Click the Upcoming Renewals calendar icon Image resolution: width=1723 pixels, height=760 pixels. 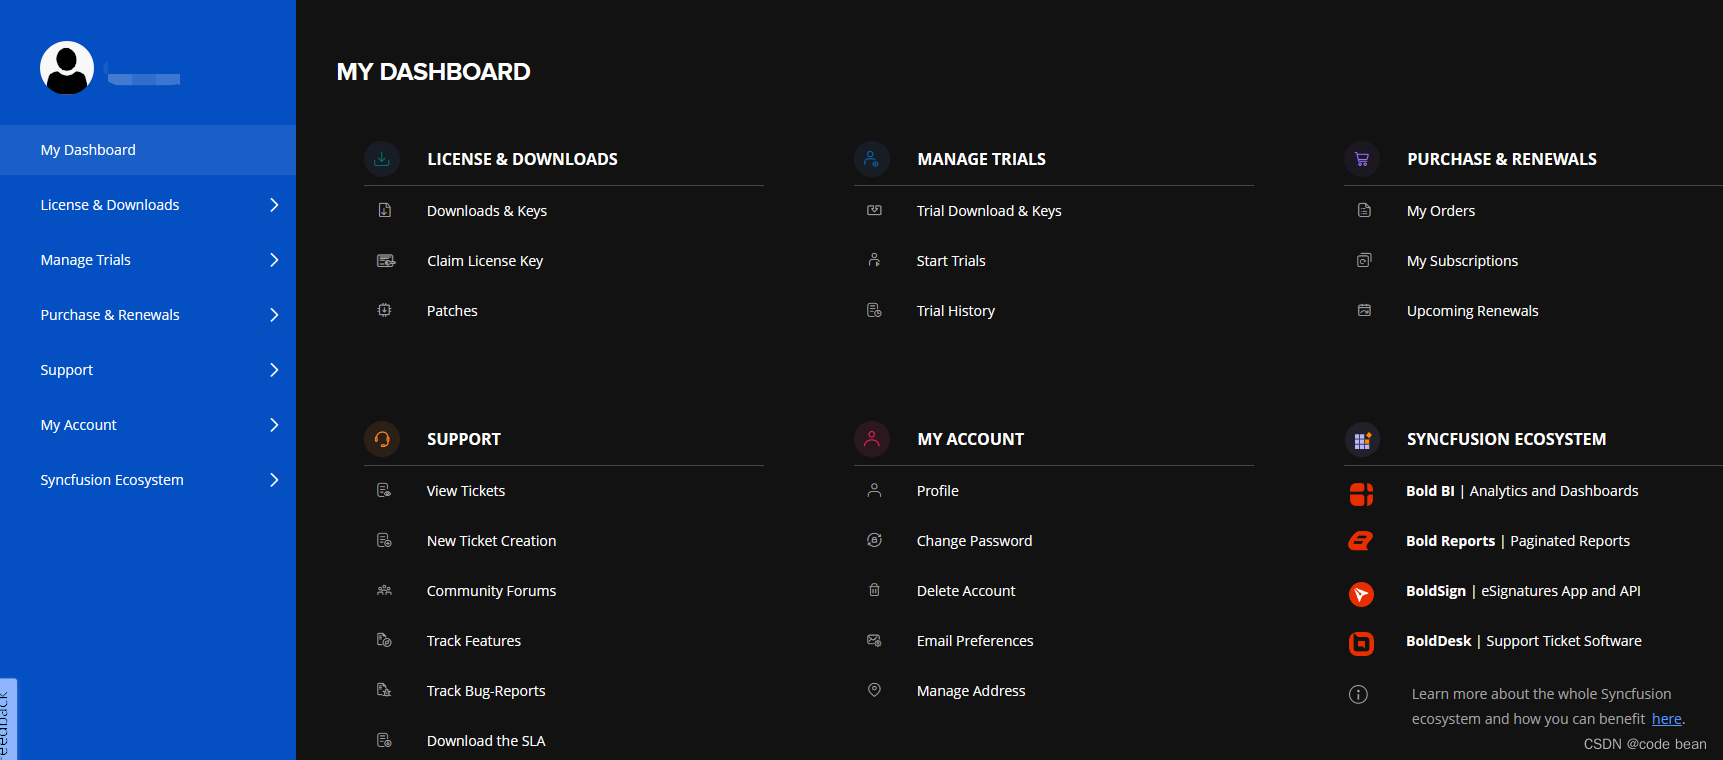1364,310
